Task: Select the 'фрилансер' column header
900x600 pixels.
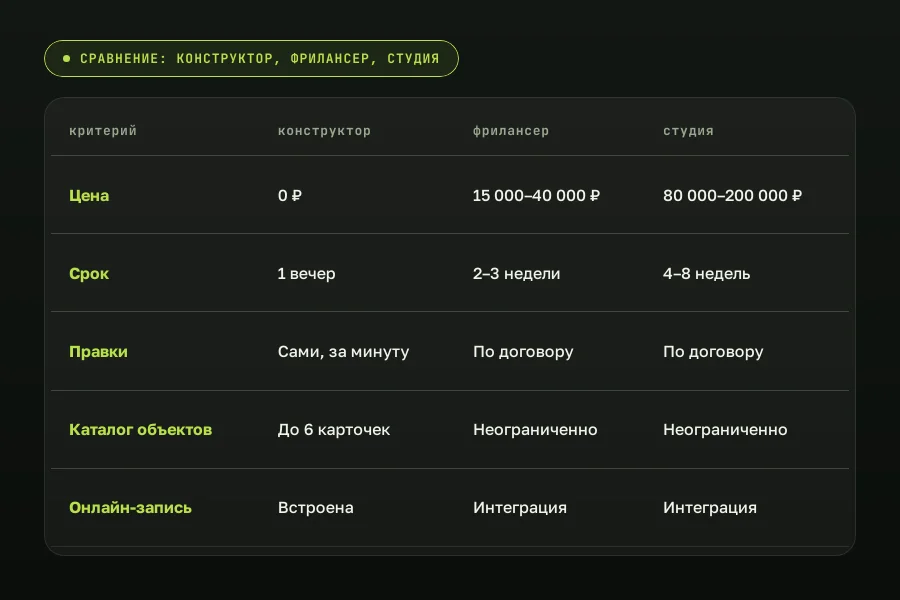Action: coord(511,131)
